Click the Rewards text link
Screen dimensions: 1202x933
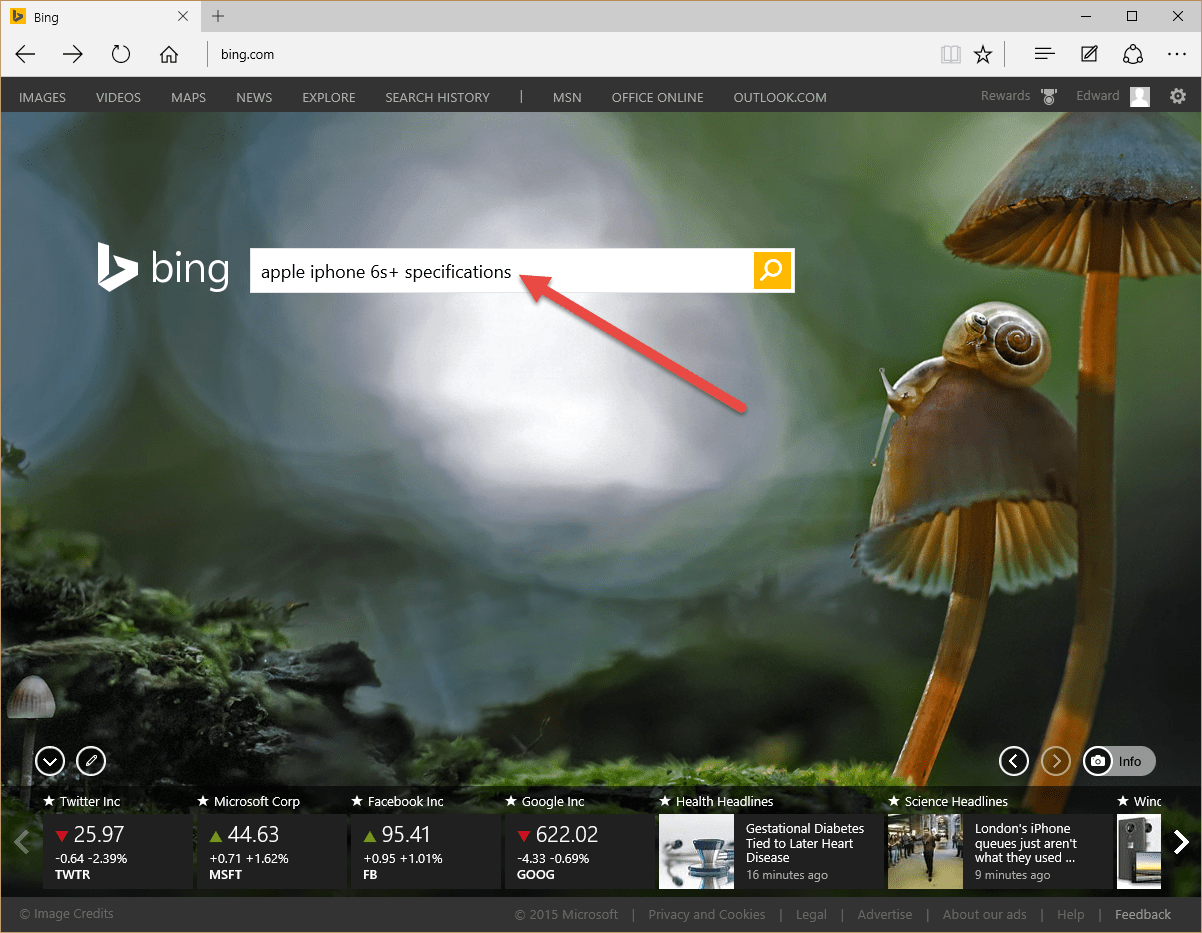point(1005,96)
